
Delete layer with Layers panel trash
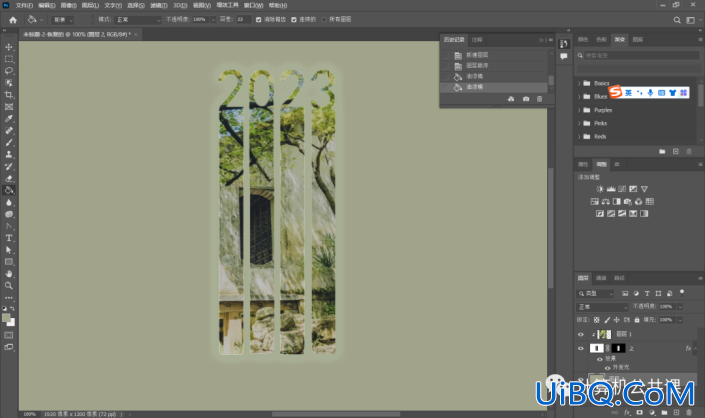point(689,412)
